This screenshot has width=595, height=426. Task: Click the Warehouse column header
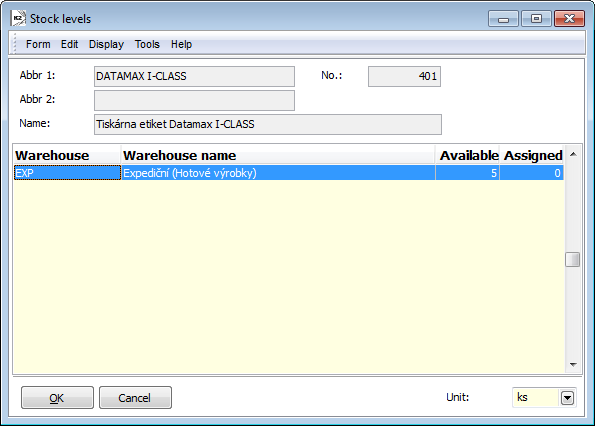point(67,156)
